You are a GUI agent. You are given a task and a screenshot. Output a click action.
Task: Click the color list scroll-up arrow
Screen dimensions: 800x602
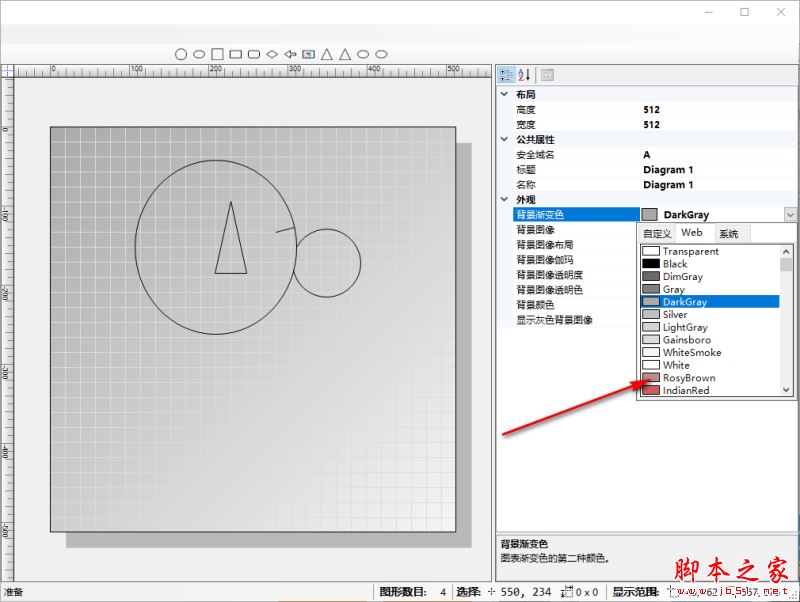[786, 252]
